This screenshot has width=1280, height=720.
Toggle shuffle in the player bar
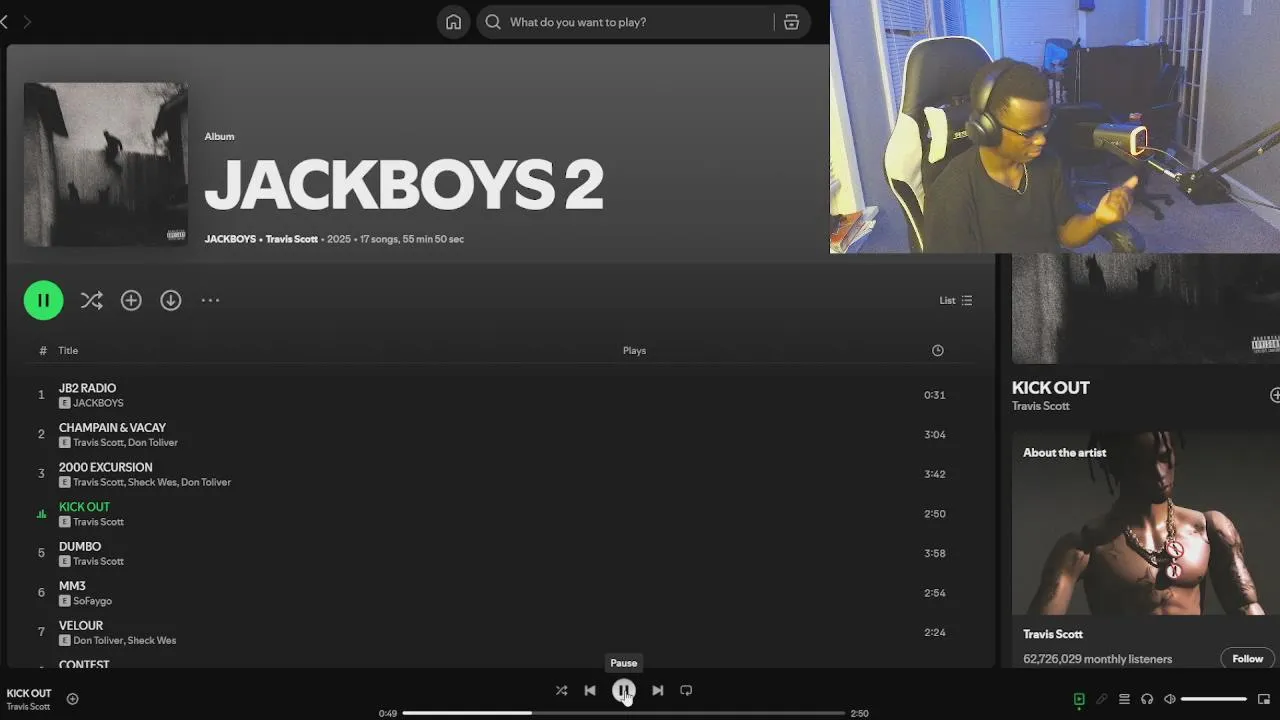tap(561, 690)
